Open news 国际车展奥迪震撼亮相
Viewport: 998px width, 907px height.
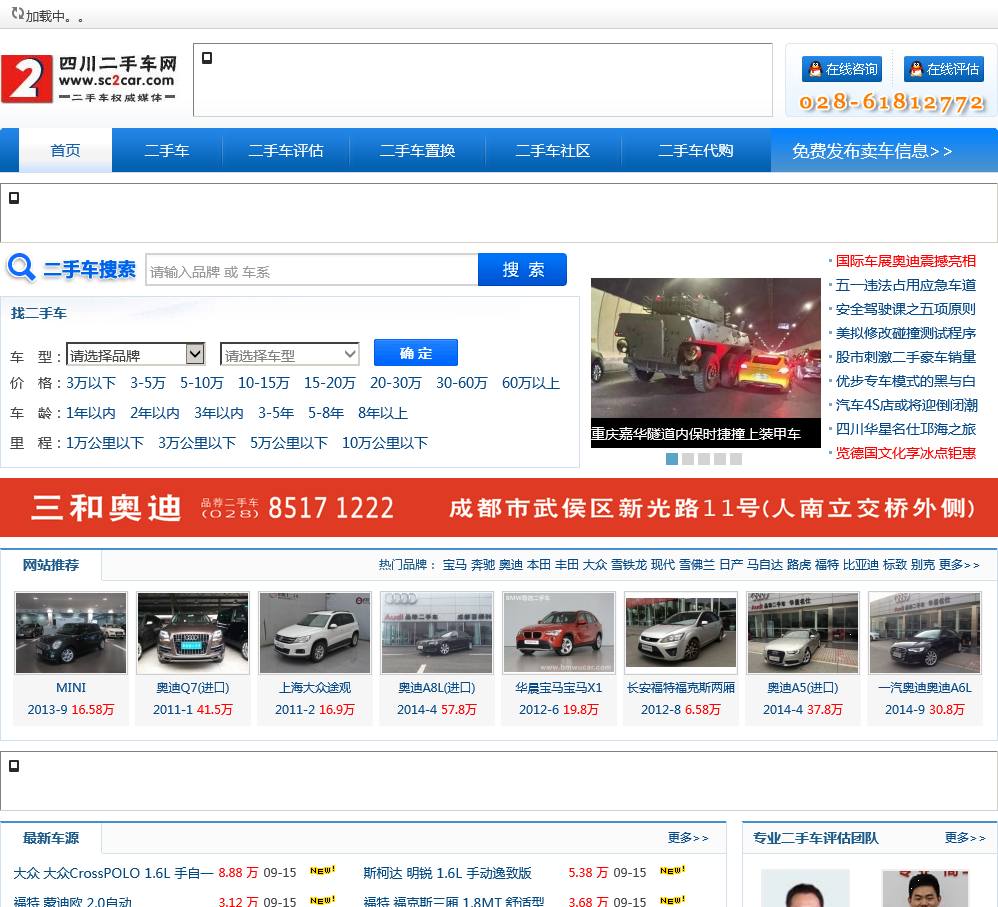coord(905,261)
